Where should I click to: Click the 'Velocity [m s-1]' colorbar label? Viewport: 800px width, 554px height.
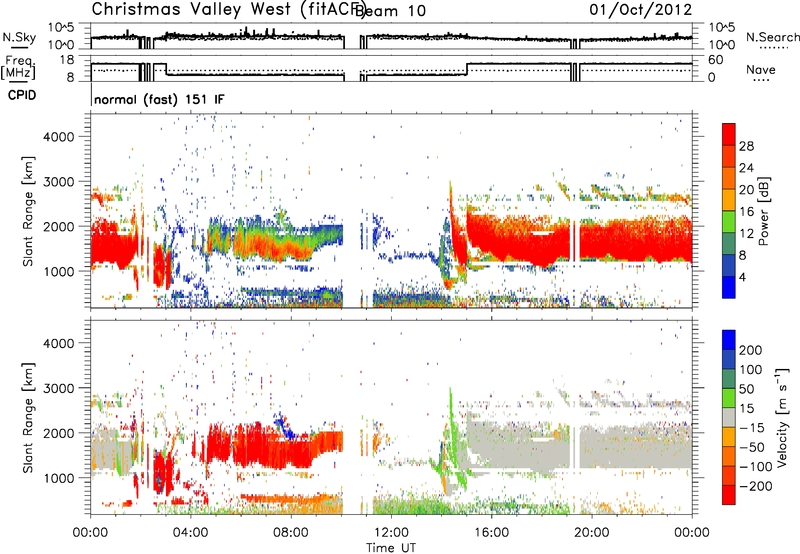click(x=782, y=417)
